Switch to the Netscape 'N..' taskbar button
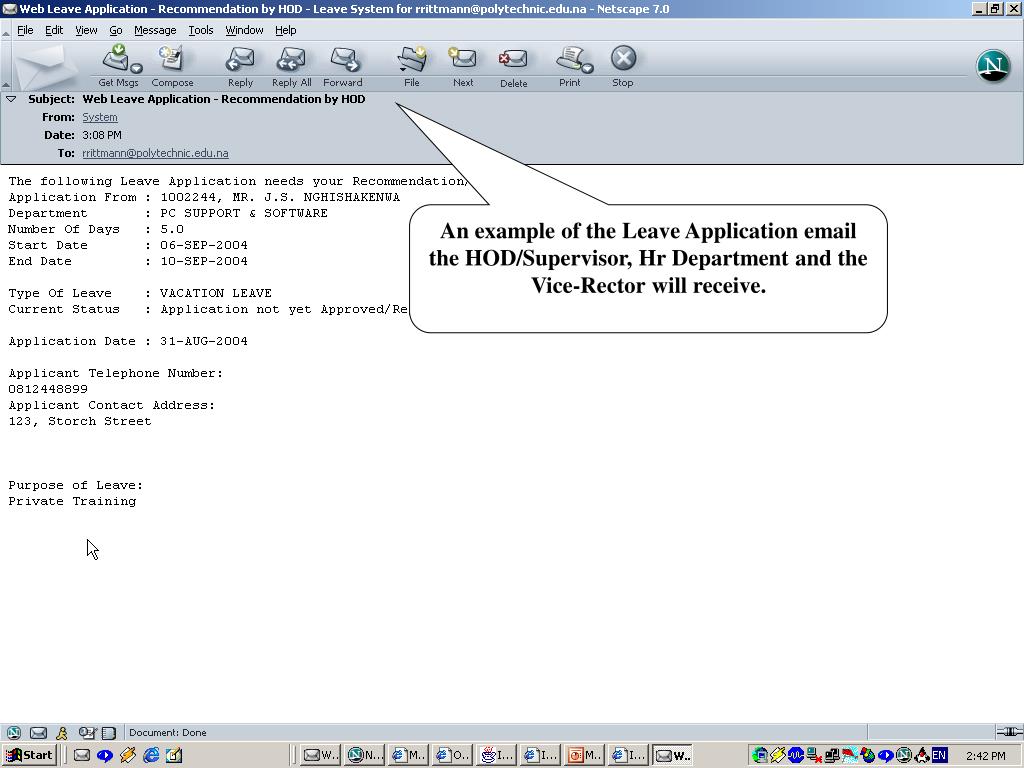The width and height of the screenshot is (1024, 768). click(x=364, y=756)
